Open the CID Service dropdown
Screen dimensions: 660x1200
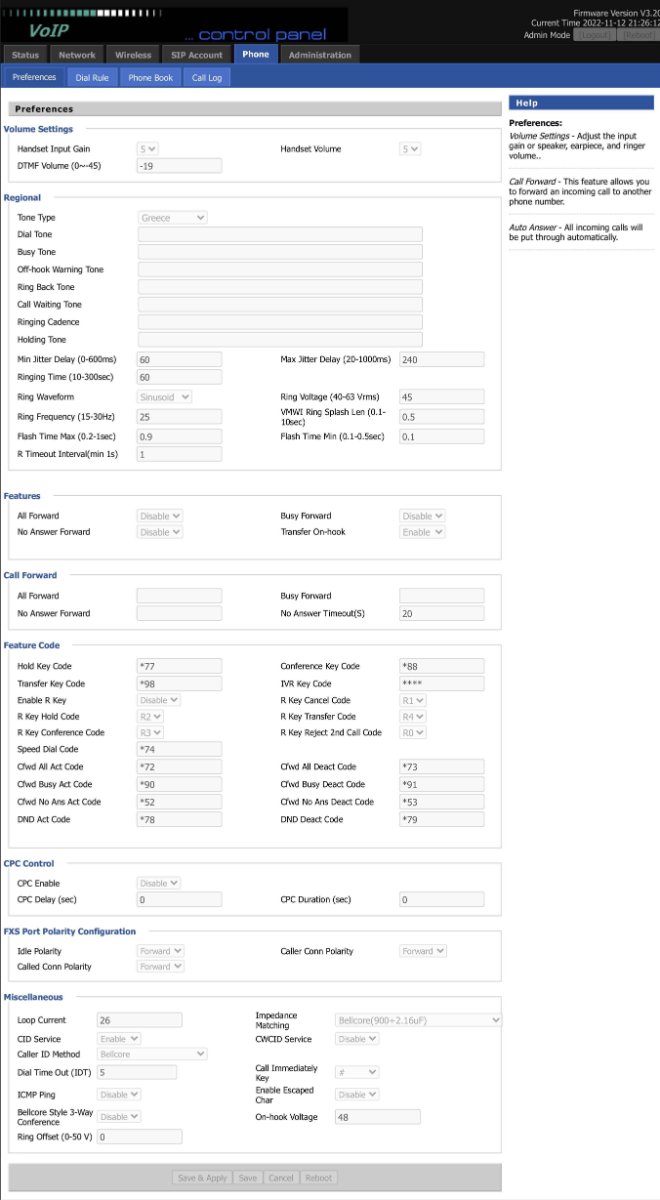(119, 1039)
